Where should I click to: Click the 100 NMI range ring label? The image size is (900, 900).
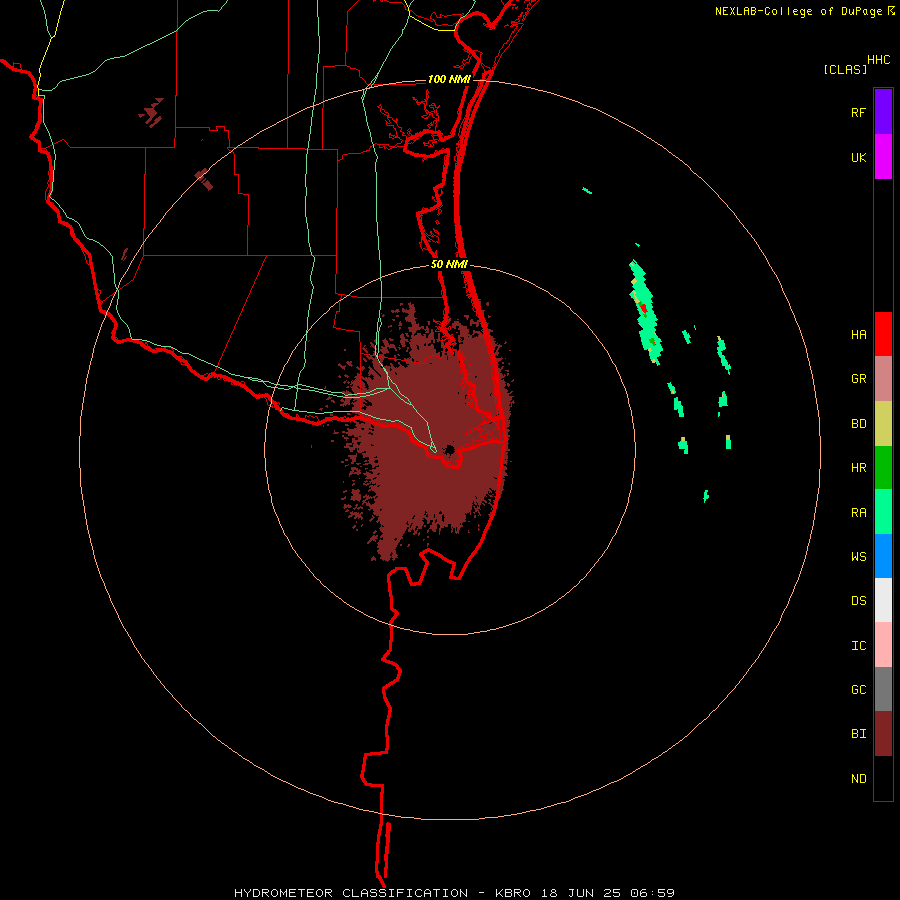click(449, 79)
